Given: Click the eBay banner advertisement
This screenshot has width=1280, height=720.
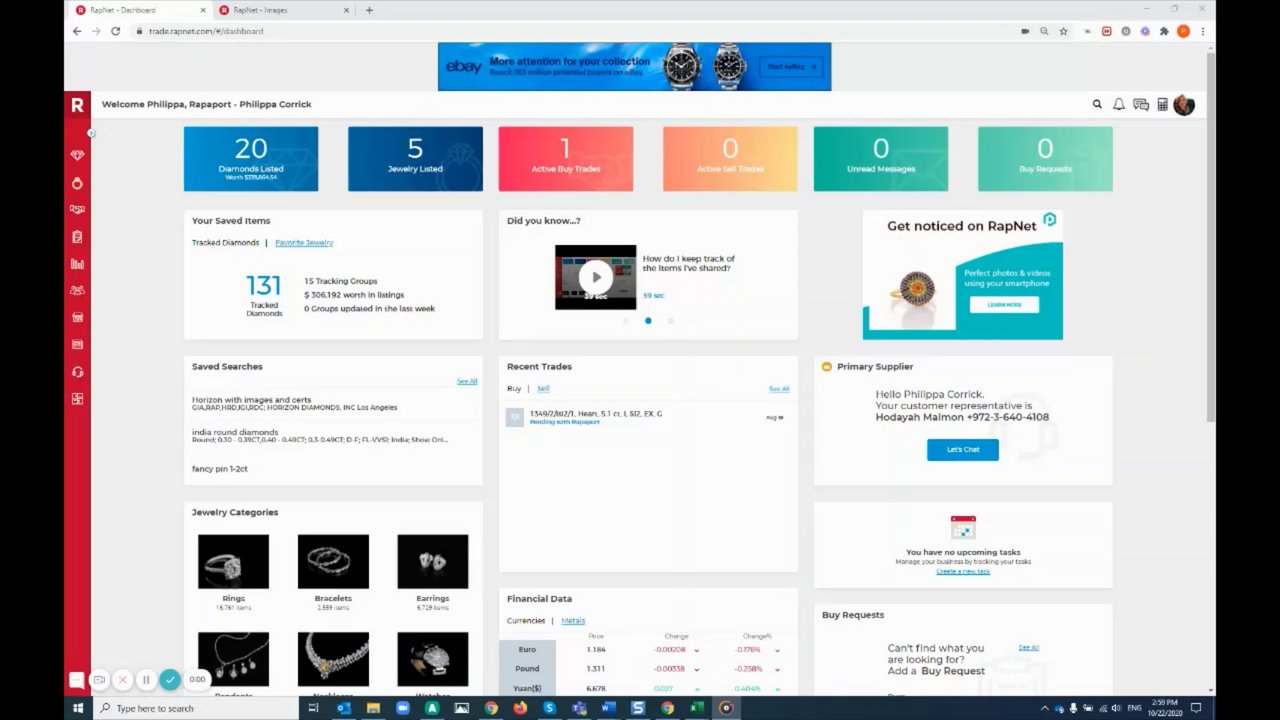Looking at the screenshot, I should [x=634, y=66].
